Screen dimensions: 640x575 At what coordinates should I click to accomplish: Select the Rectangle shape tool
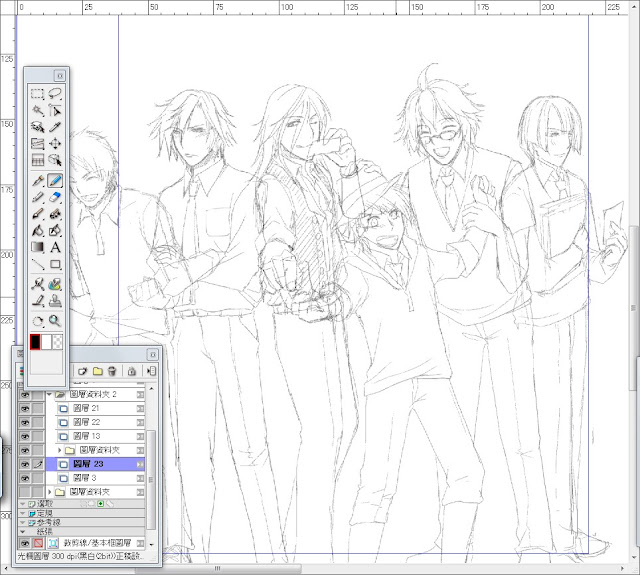point(55,264)
